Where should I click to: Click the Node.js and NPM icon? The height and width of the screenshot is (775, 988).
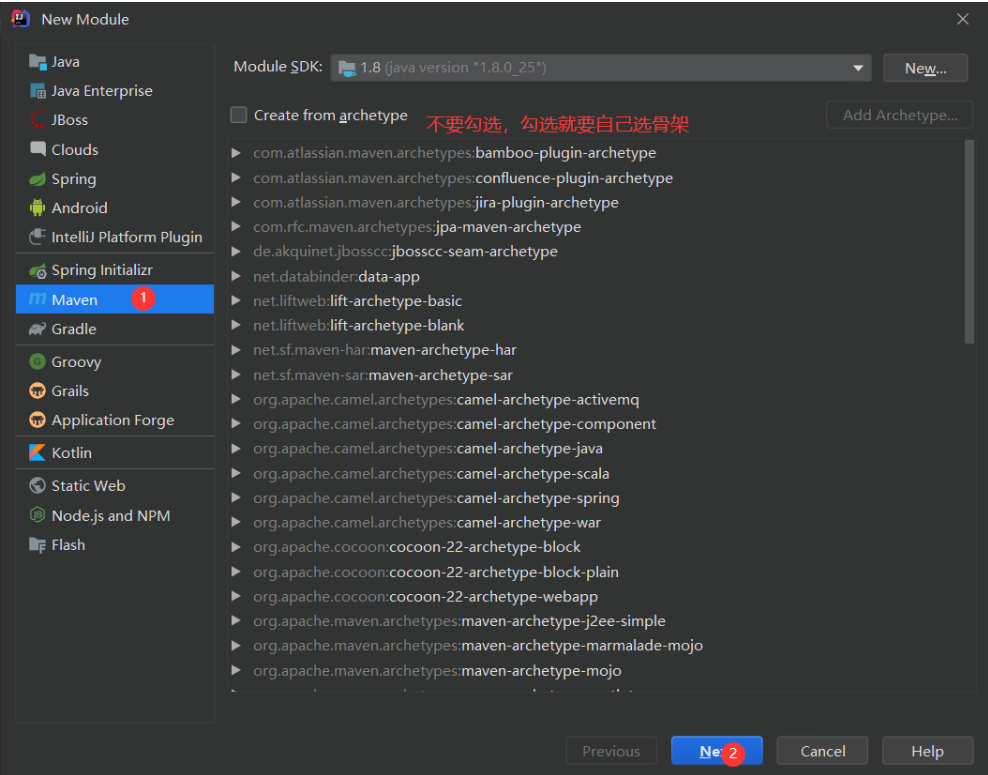38,515
